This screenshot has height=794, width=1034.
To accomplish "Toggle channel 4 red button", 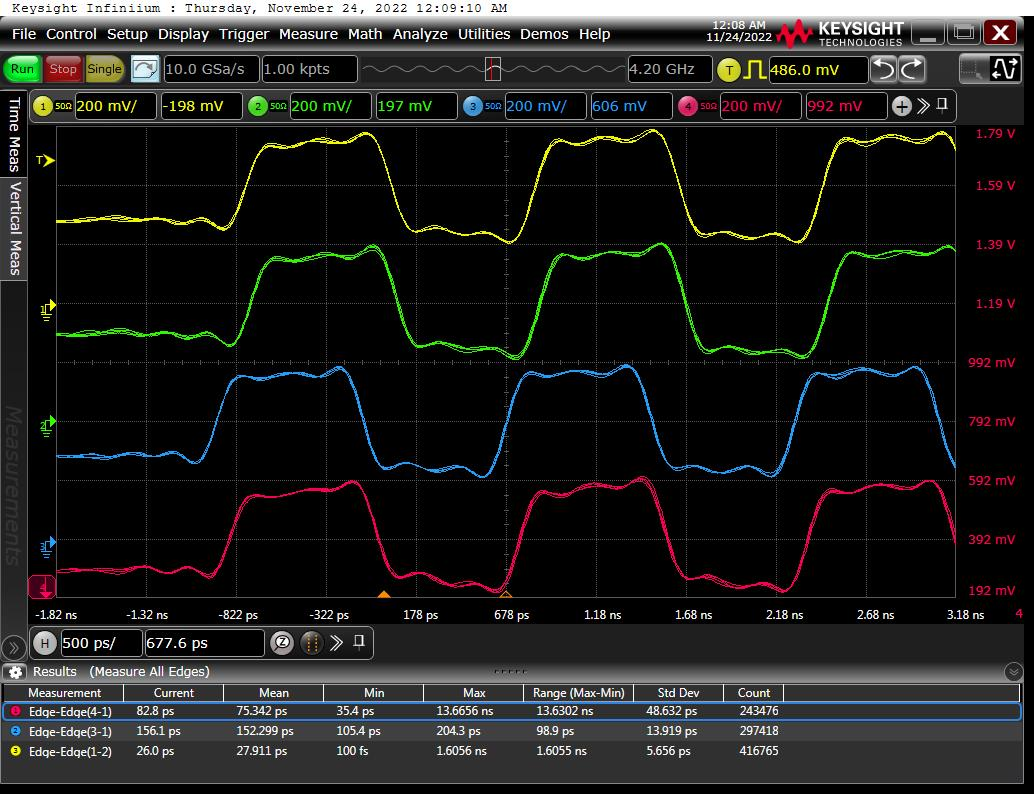I will 688,106.
